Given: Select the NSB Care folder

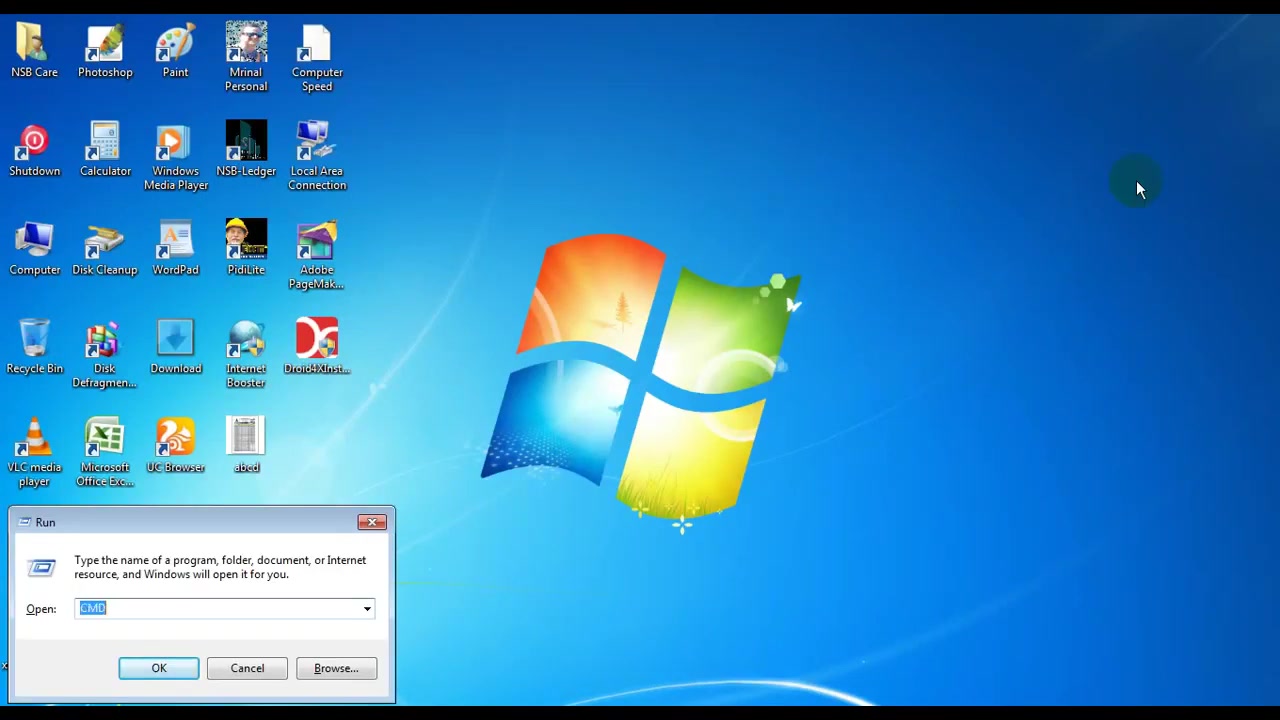Looking at the screenshot, I should (x=34, y=50).
